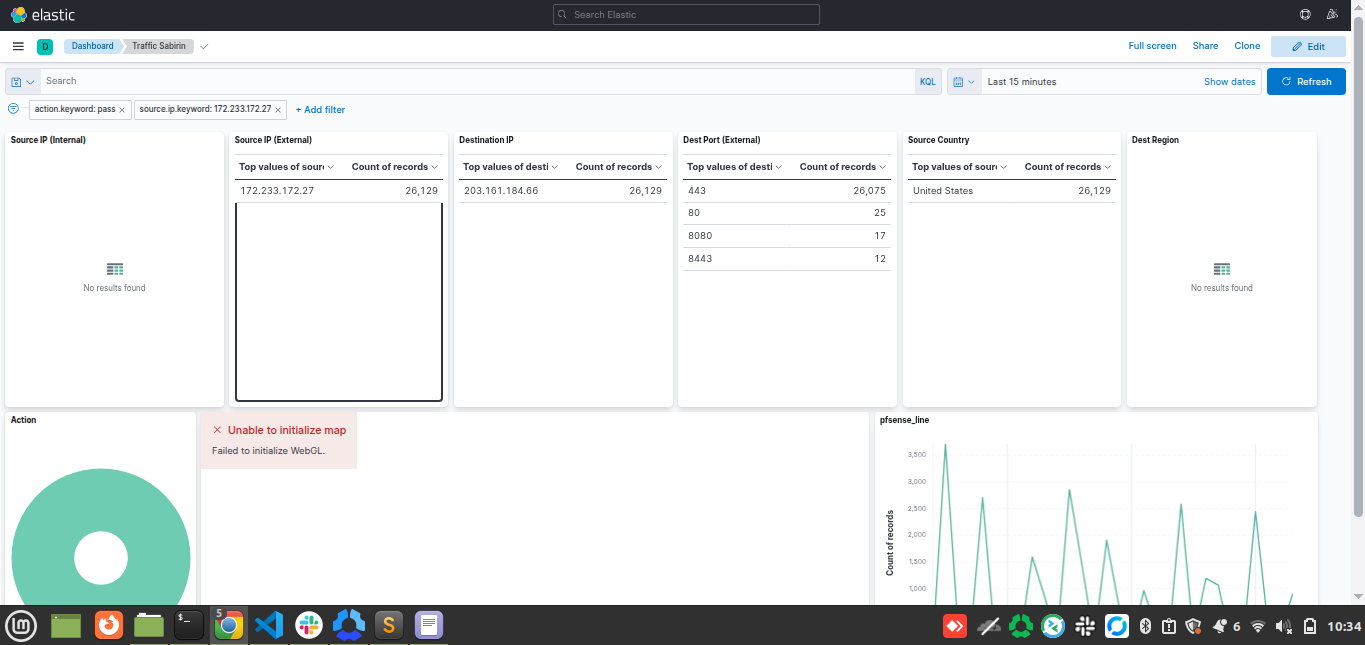This screenshot has height=645, width=1365.
Task: Open Dest Port (External) Top values column menu
Action: click(x=734, y=167)
